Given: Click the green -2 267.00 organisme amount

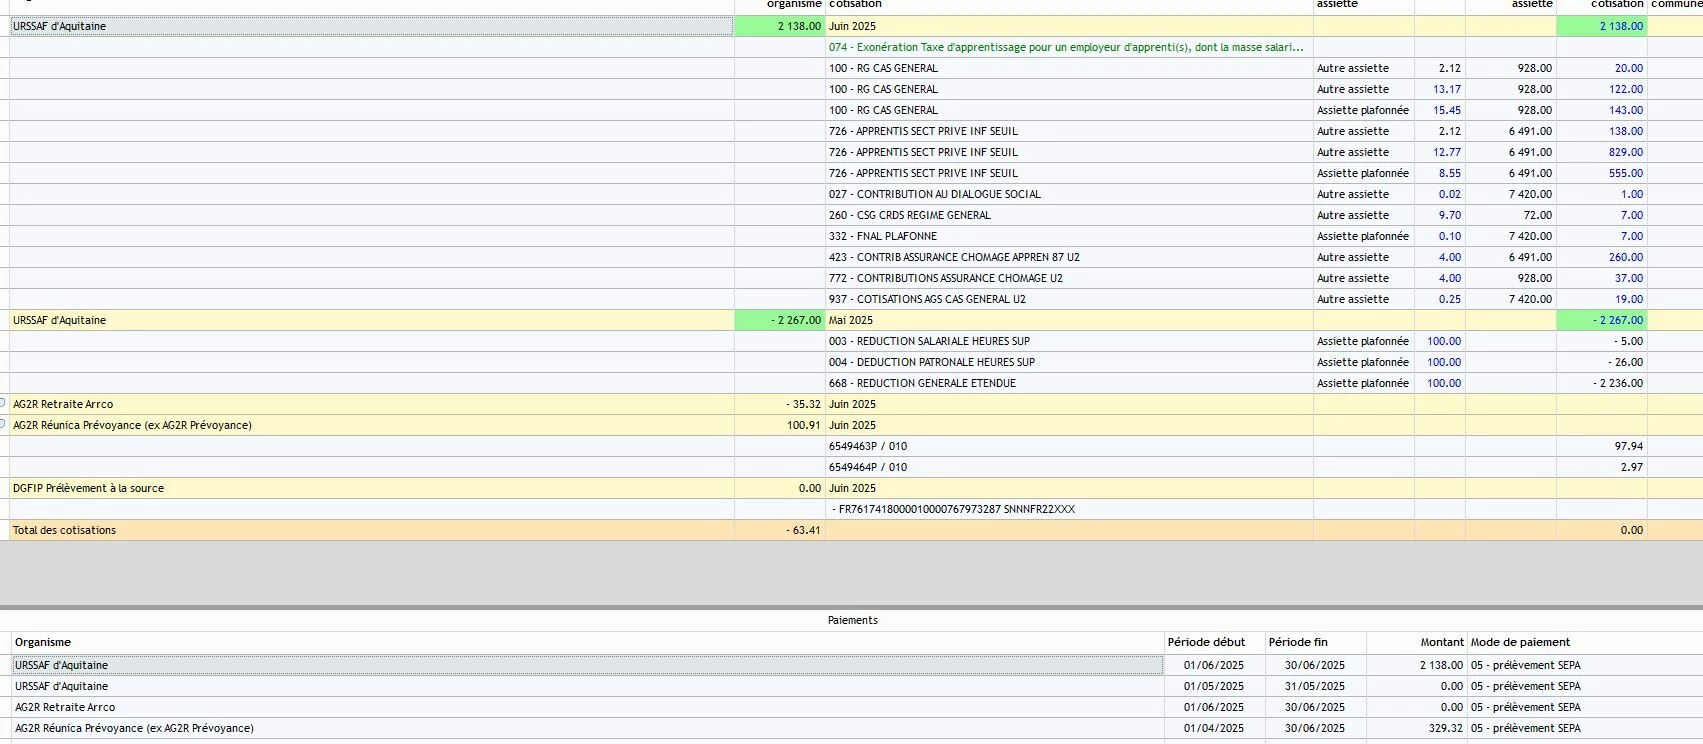Looking at the screenshot, I should pyautogui.click(x=779, y=320).
